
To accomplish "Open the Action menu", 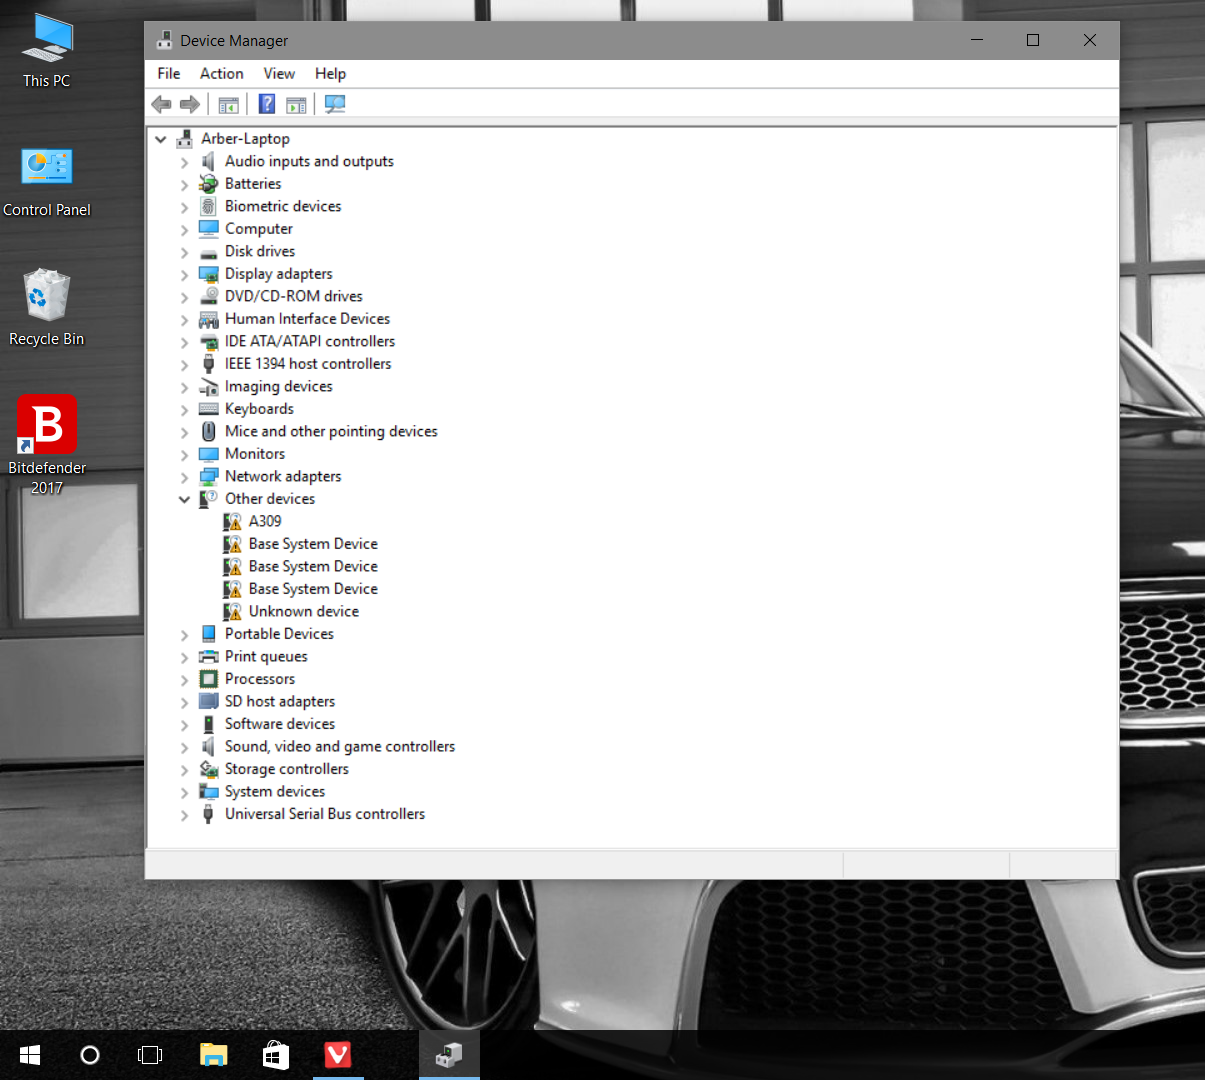I will pos(221,74).
